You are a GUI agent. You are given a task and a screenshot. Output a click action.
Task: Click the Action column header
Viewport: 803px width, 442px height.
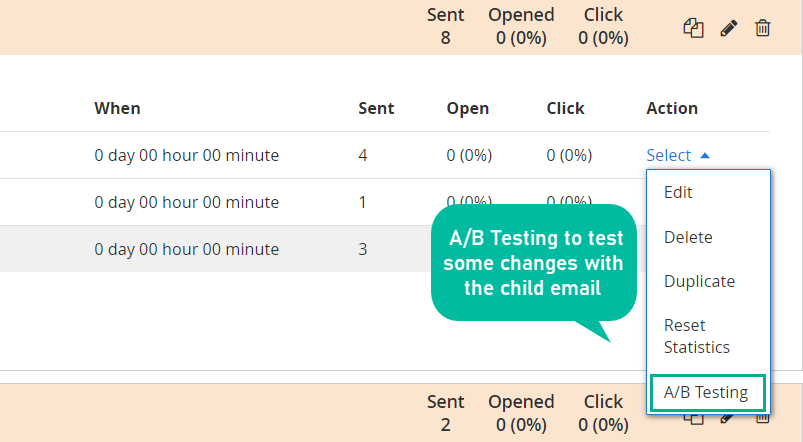pyautogui.click(x=672, y=108)
